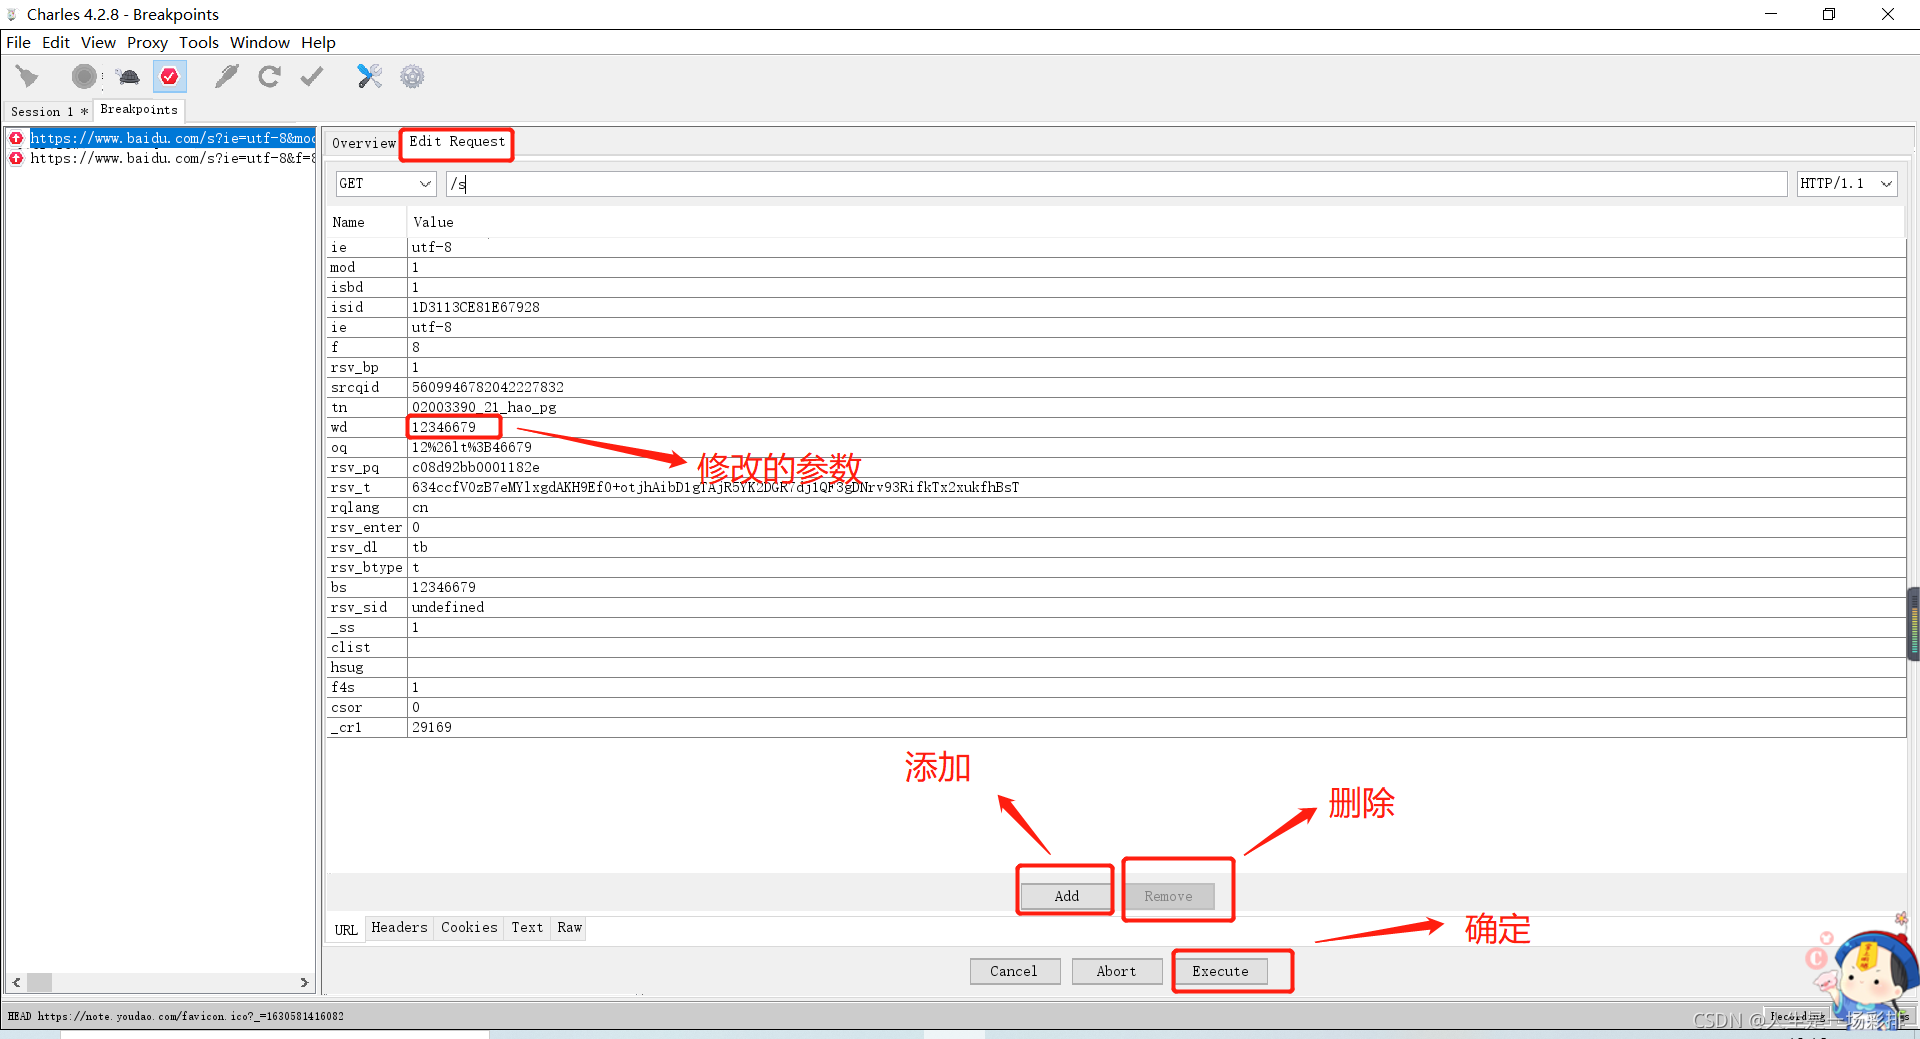The image size is (1920, 1039).
Task: Click the f4s parameter name
Action: pos(343,687)
